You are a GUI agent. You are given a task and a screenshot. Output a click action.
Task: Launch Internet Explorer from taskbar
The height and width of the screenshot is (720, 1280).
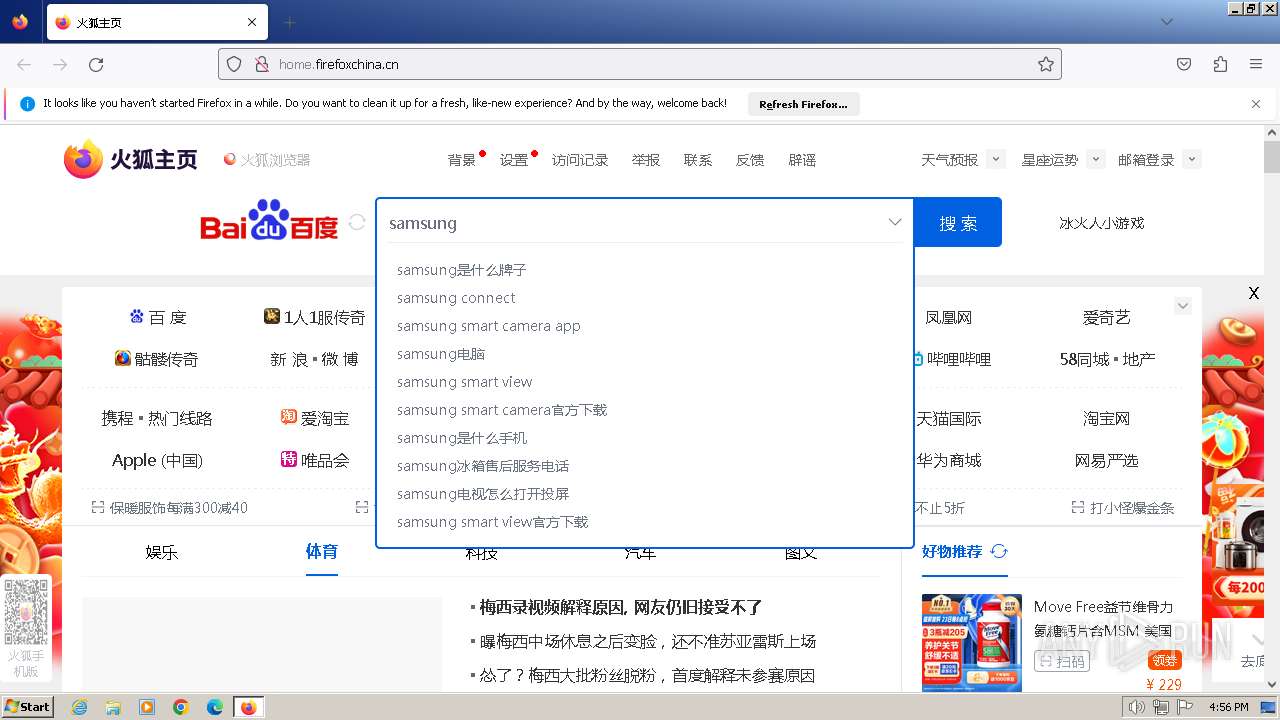tap(79, 707)
